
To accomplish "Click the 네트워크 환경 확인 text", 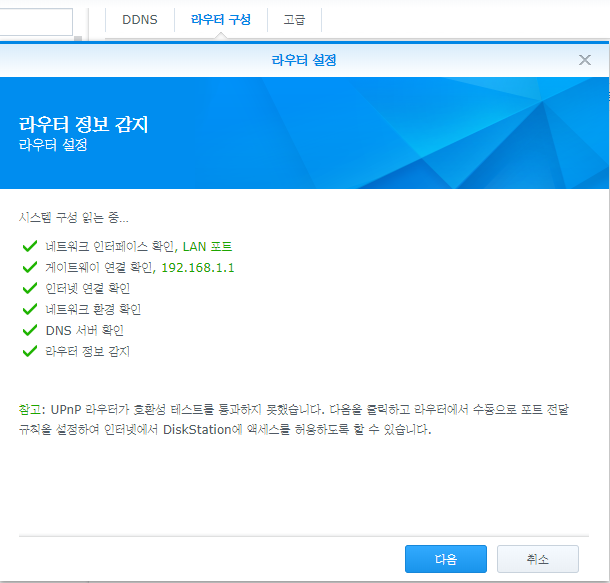I will [x=93, y=310].
